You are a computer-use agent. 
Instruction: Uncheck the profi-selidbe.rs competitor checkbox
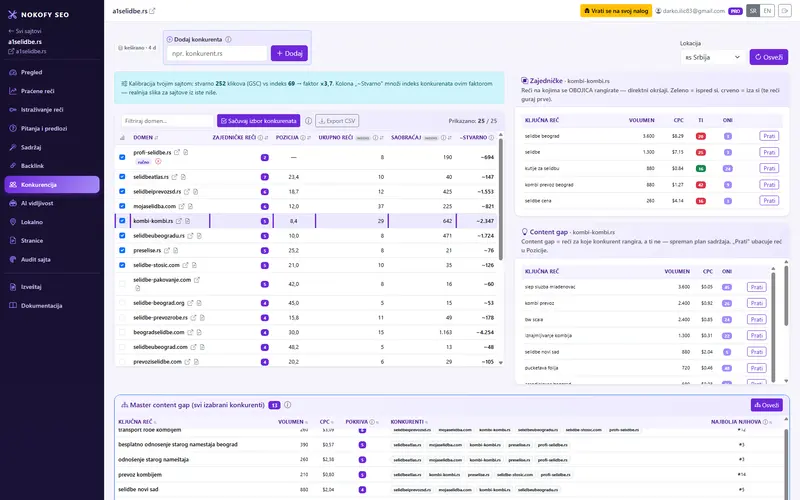pyautogui.click(x=122, y=157)
